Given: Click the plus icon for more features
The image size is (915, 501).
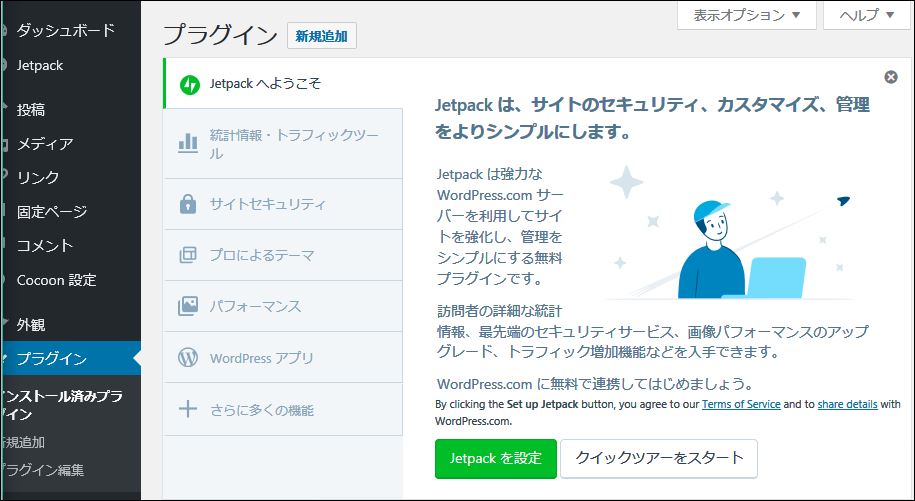Looking at the screenshot, I should 187,409.
